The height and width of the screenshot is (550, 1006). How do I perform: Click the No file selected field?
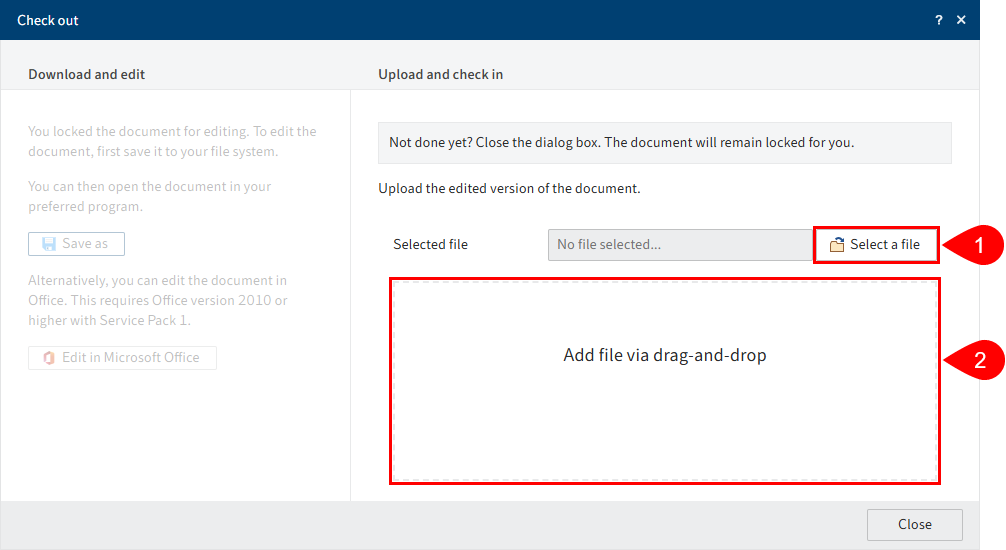(681, 245)
